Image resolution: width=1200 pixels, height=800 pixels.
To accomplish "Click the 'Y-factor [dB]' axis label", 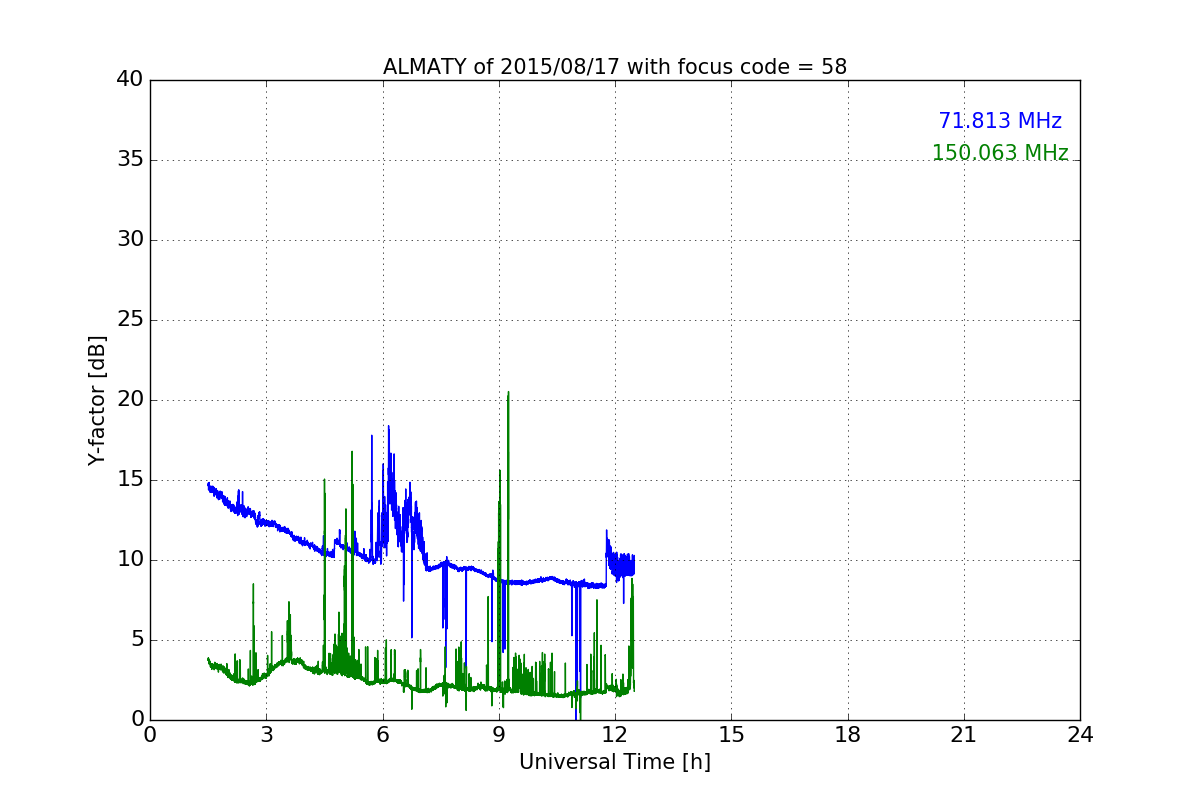I will coord(97,400).
